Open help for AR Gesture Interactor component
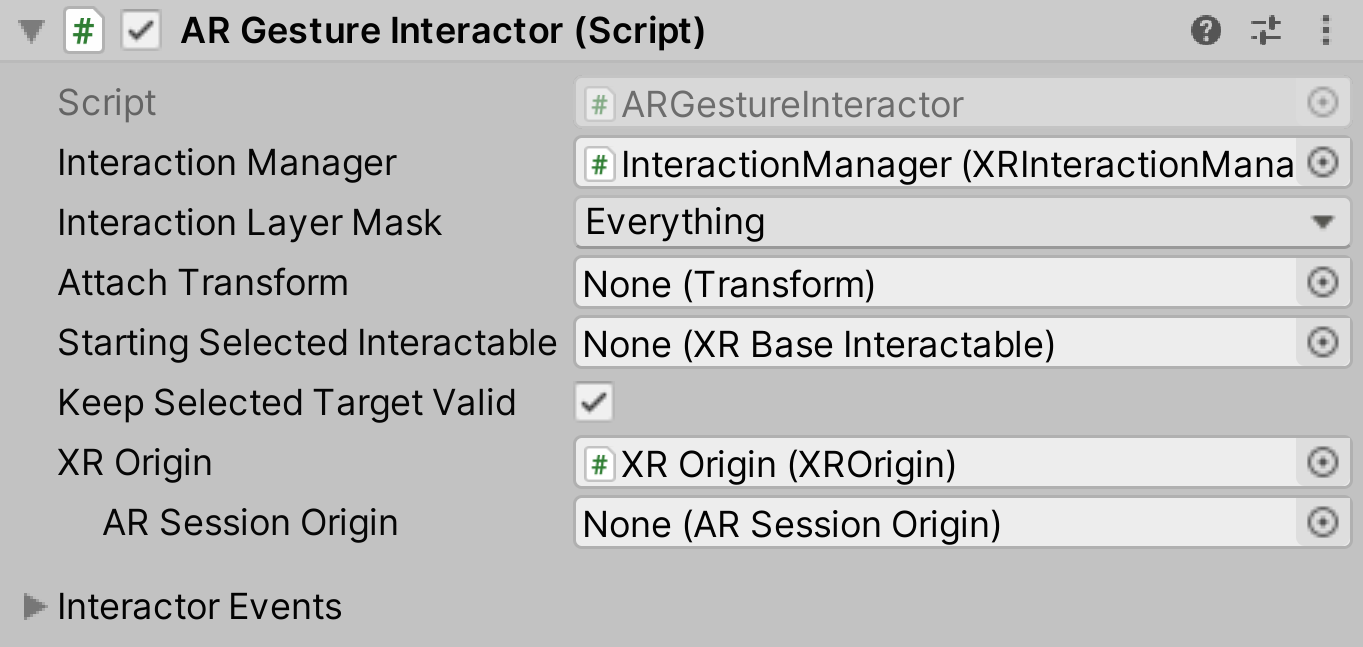 pyautogui.click(x=1205, y=30)
